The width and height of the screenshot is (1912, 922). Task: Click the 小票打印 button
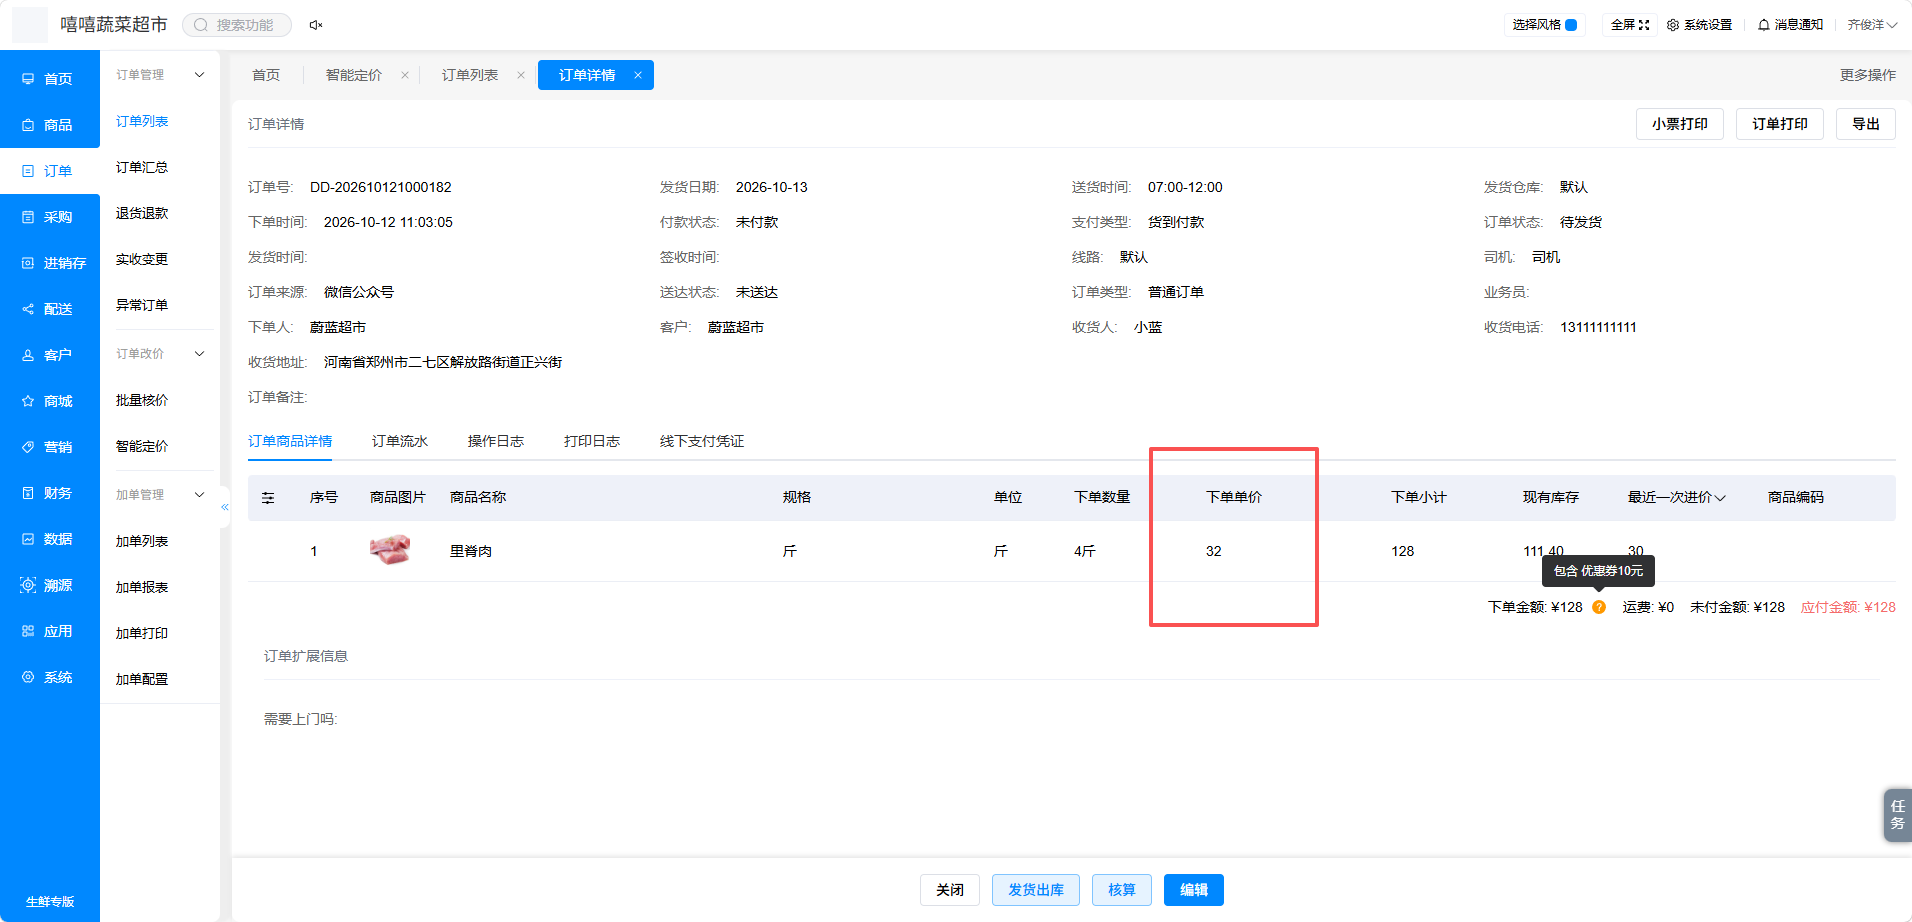pyautogui.click(x=1680, y=124)
